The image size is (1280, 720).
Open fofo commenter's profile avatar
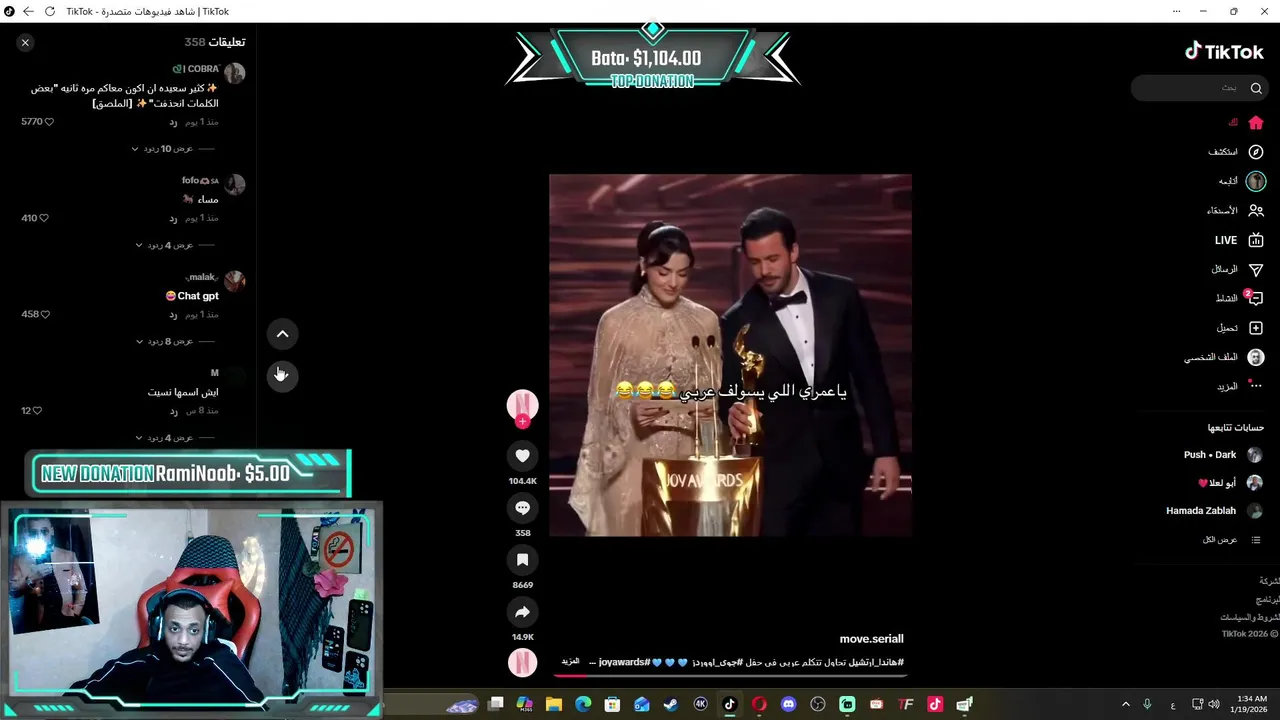pos(235,184)
